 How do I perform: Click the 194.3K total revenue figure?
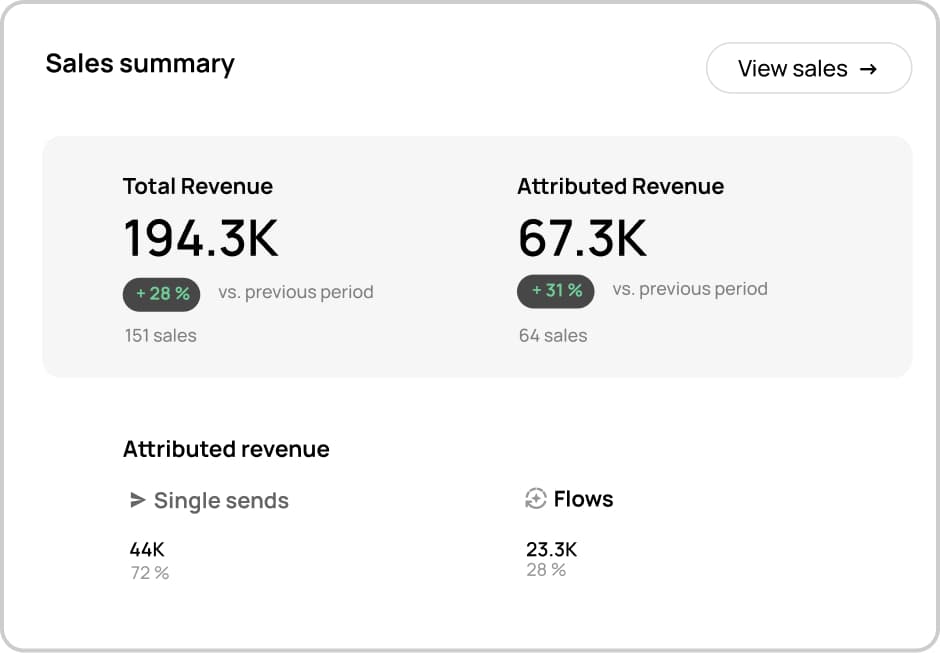pos(201,239)
